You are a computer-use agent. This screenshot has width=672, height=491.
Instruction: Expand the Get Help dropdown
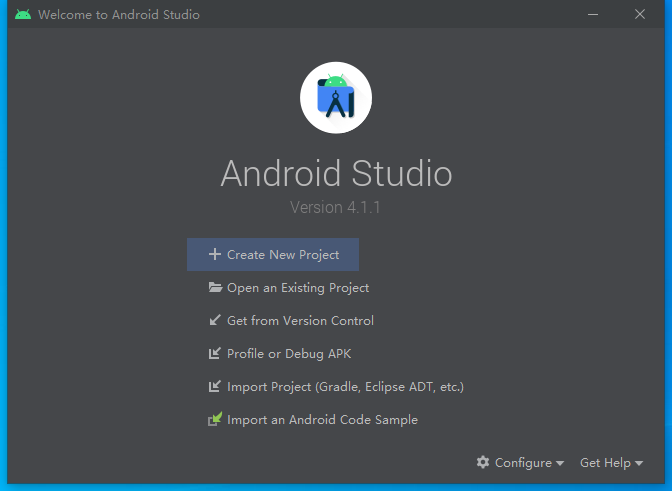tap(612, 463)
